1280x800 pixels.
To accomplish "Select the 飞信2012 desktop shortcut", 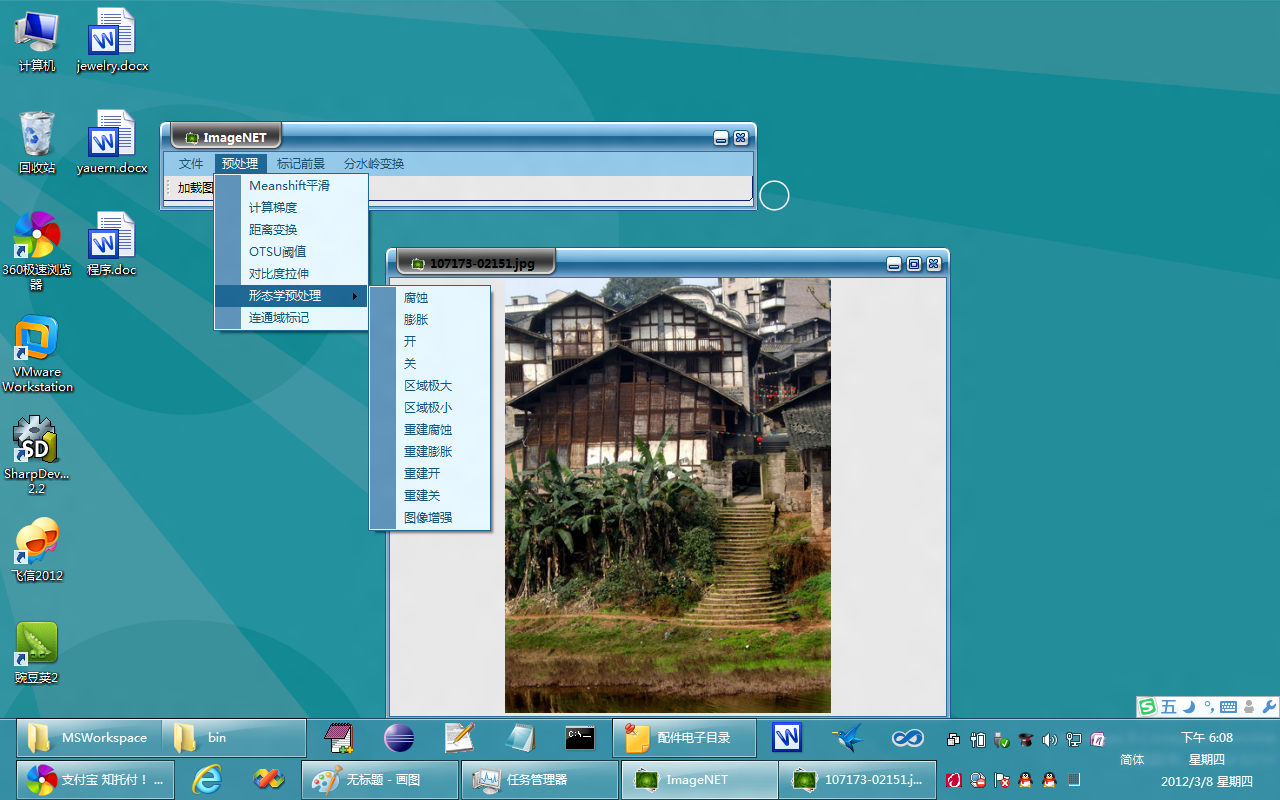I will pyautogui.click(x=37, y=550).
